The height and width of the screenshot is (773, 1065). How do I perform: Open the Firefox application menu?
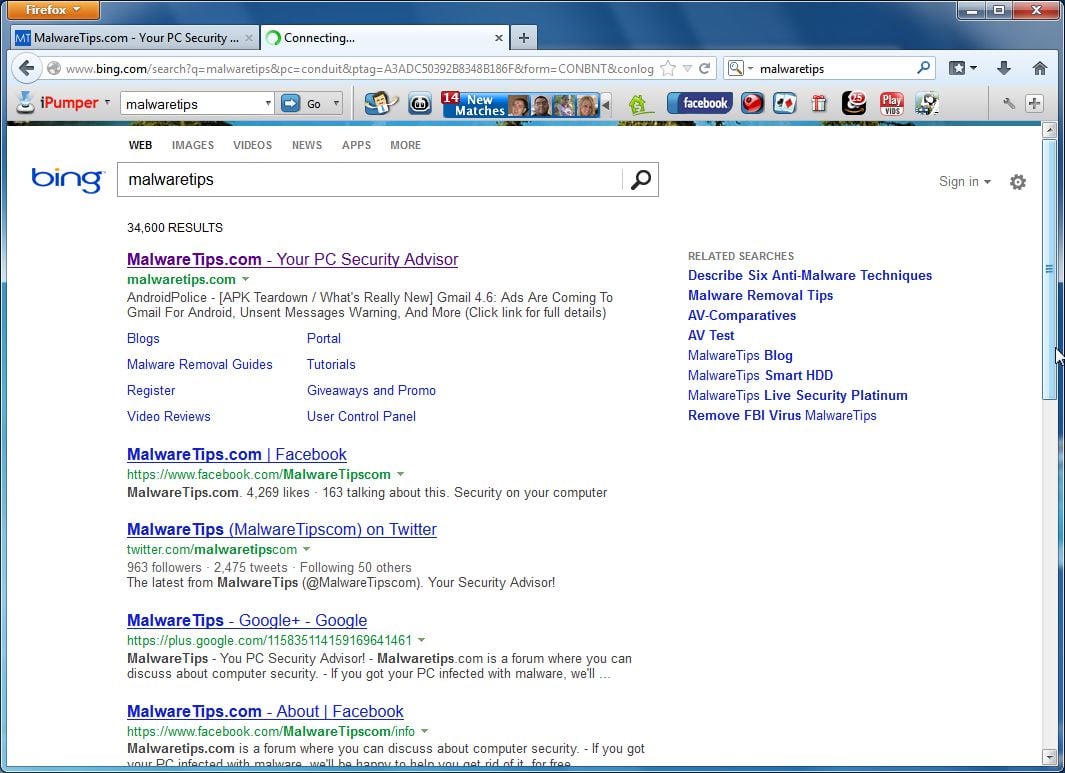click(x=53, y=10)
